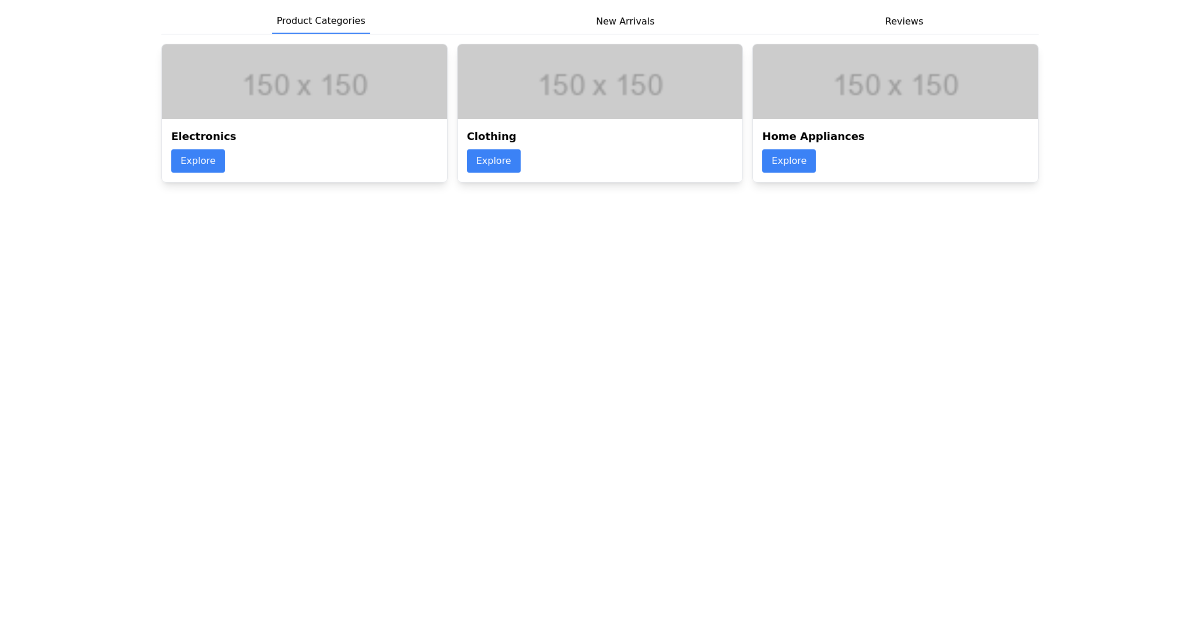This screenshot has height=630, width=1200.
Task: Click the Home Appliances placeholder image
Action: coord(894,81)
